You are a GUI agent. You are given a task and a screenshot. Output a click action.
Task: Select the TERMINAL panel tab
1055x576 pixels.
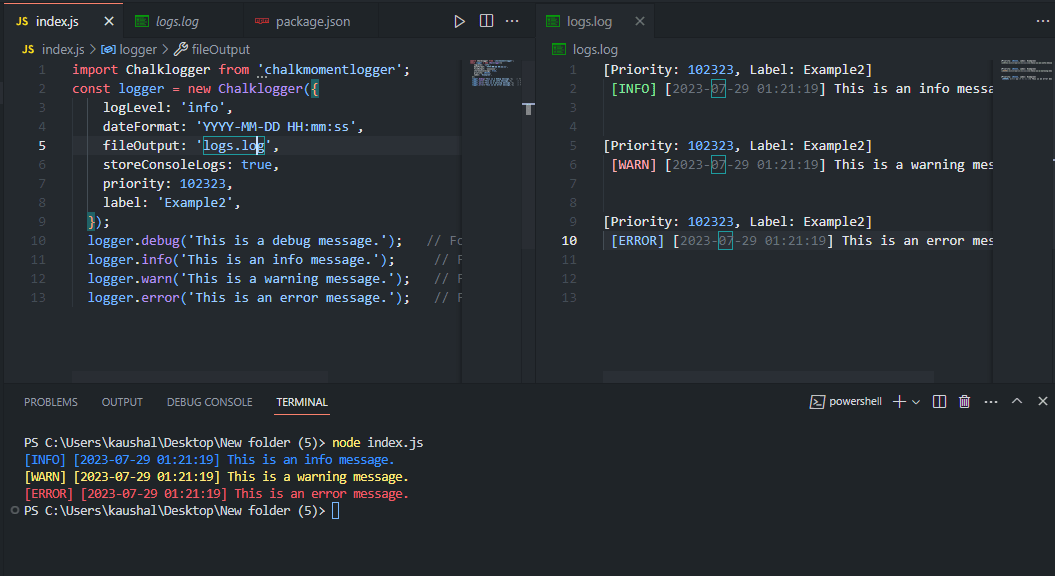click(x=302, y=402)
